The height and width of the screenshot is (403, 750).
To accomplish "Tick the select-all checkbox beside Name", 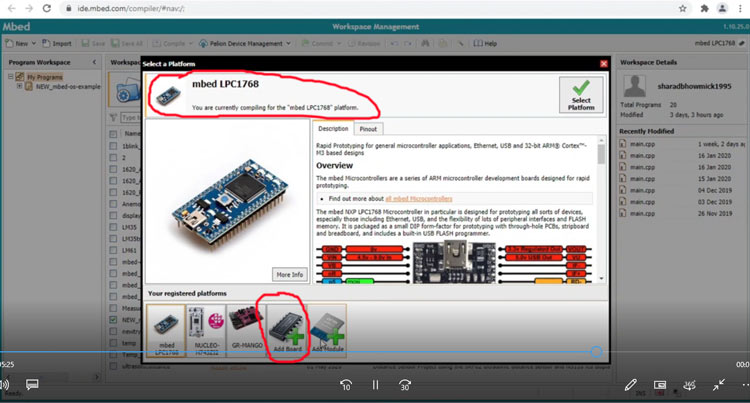I will point(113,134).
